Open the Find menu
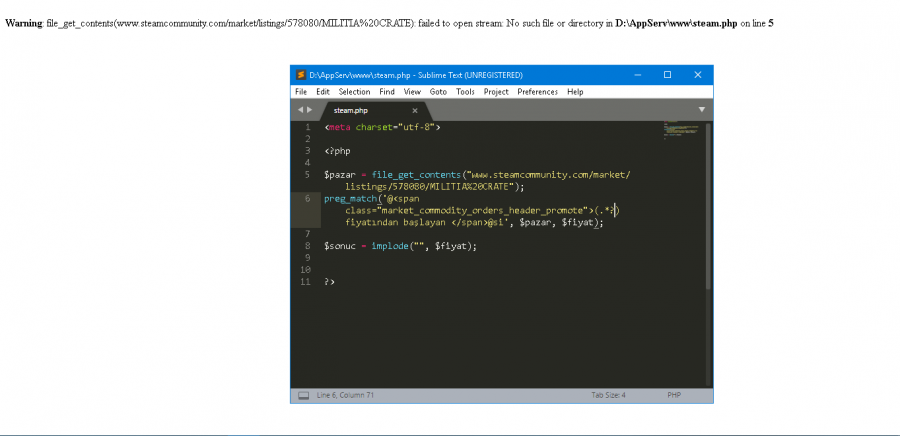 tap(387, 92)
